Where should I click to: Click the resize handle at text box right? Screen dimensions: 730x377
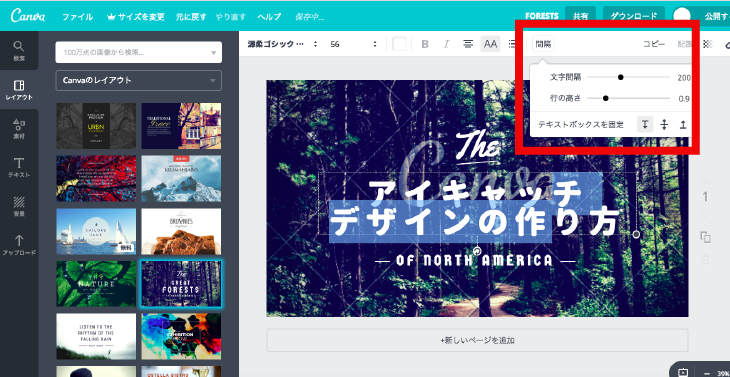(x=636, y=234)
